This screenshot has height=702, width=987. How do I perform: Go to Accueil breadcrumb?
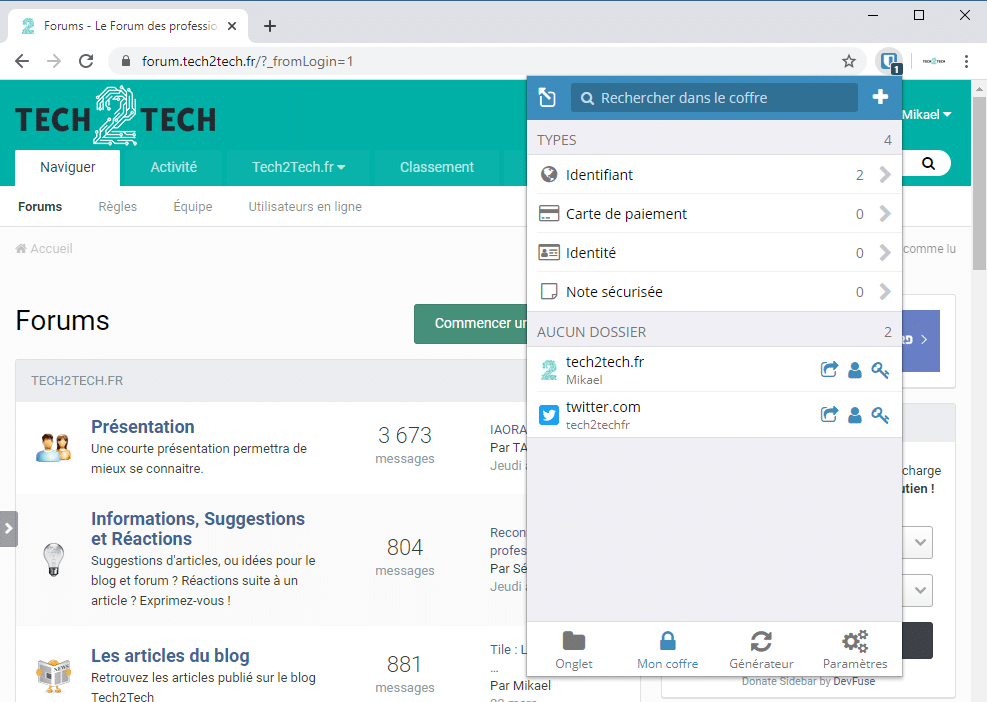click(44, 249)
